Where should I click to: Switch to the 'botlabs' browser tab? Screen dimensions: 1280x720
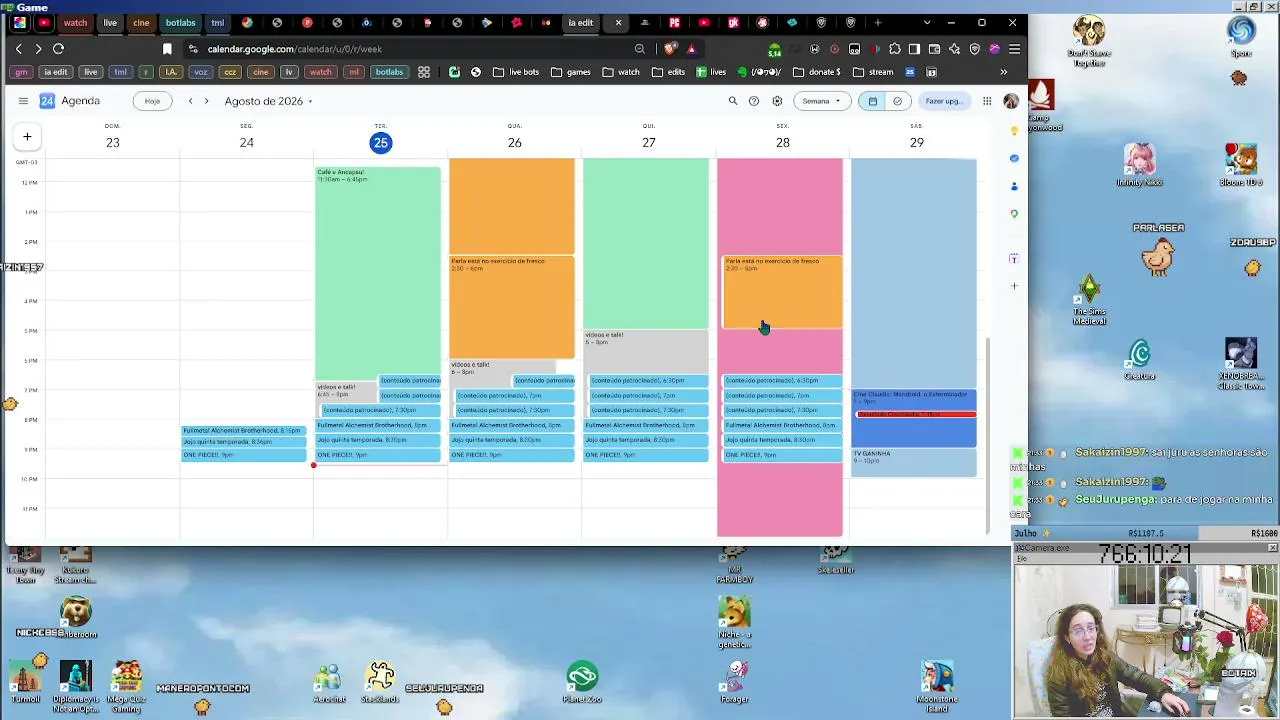click(180, 22)
